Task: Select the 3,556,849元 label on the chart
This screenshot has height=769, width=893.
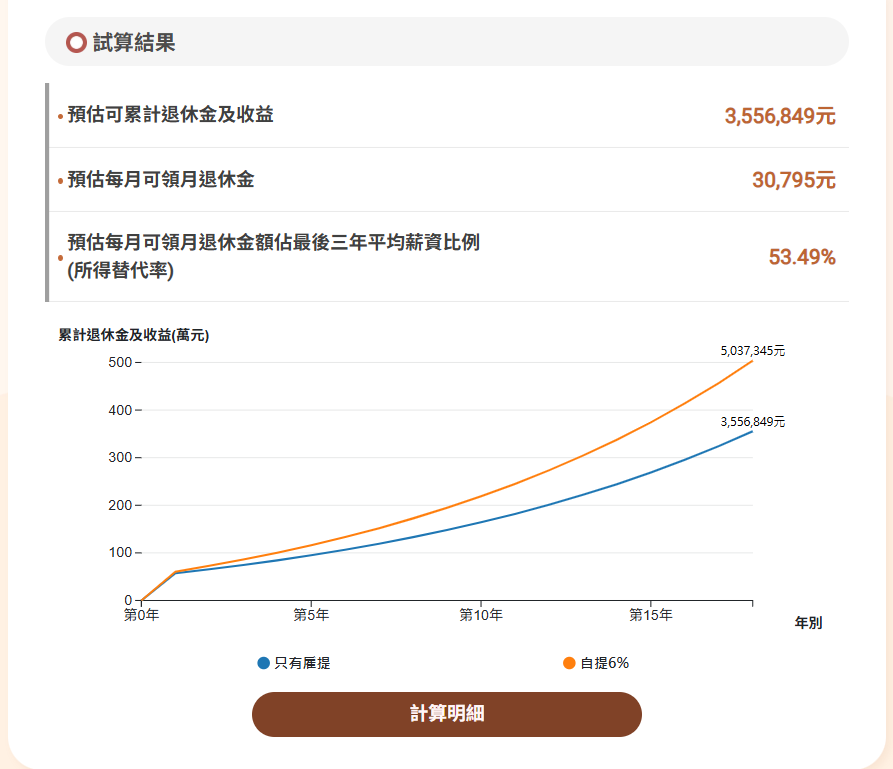Action: [752, 422]
